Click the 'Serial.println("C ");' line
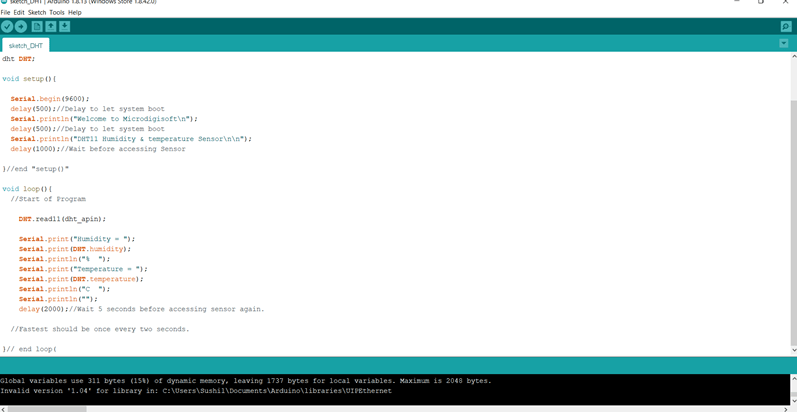The image size is (797, 412). point(65,289)
